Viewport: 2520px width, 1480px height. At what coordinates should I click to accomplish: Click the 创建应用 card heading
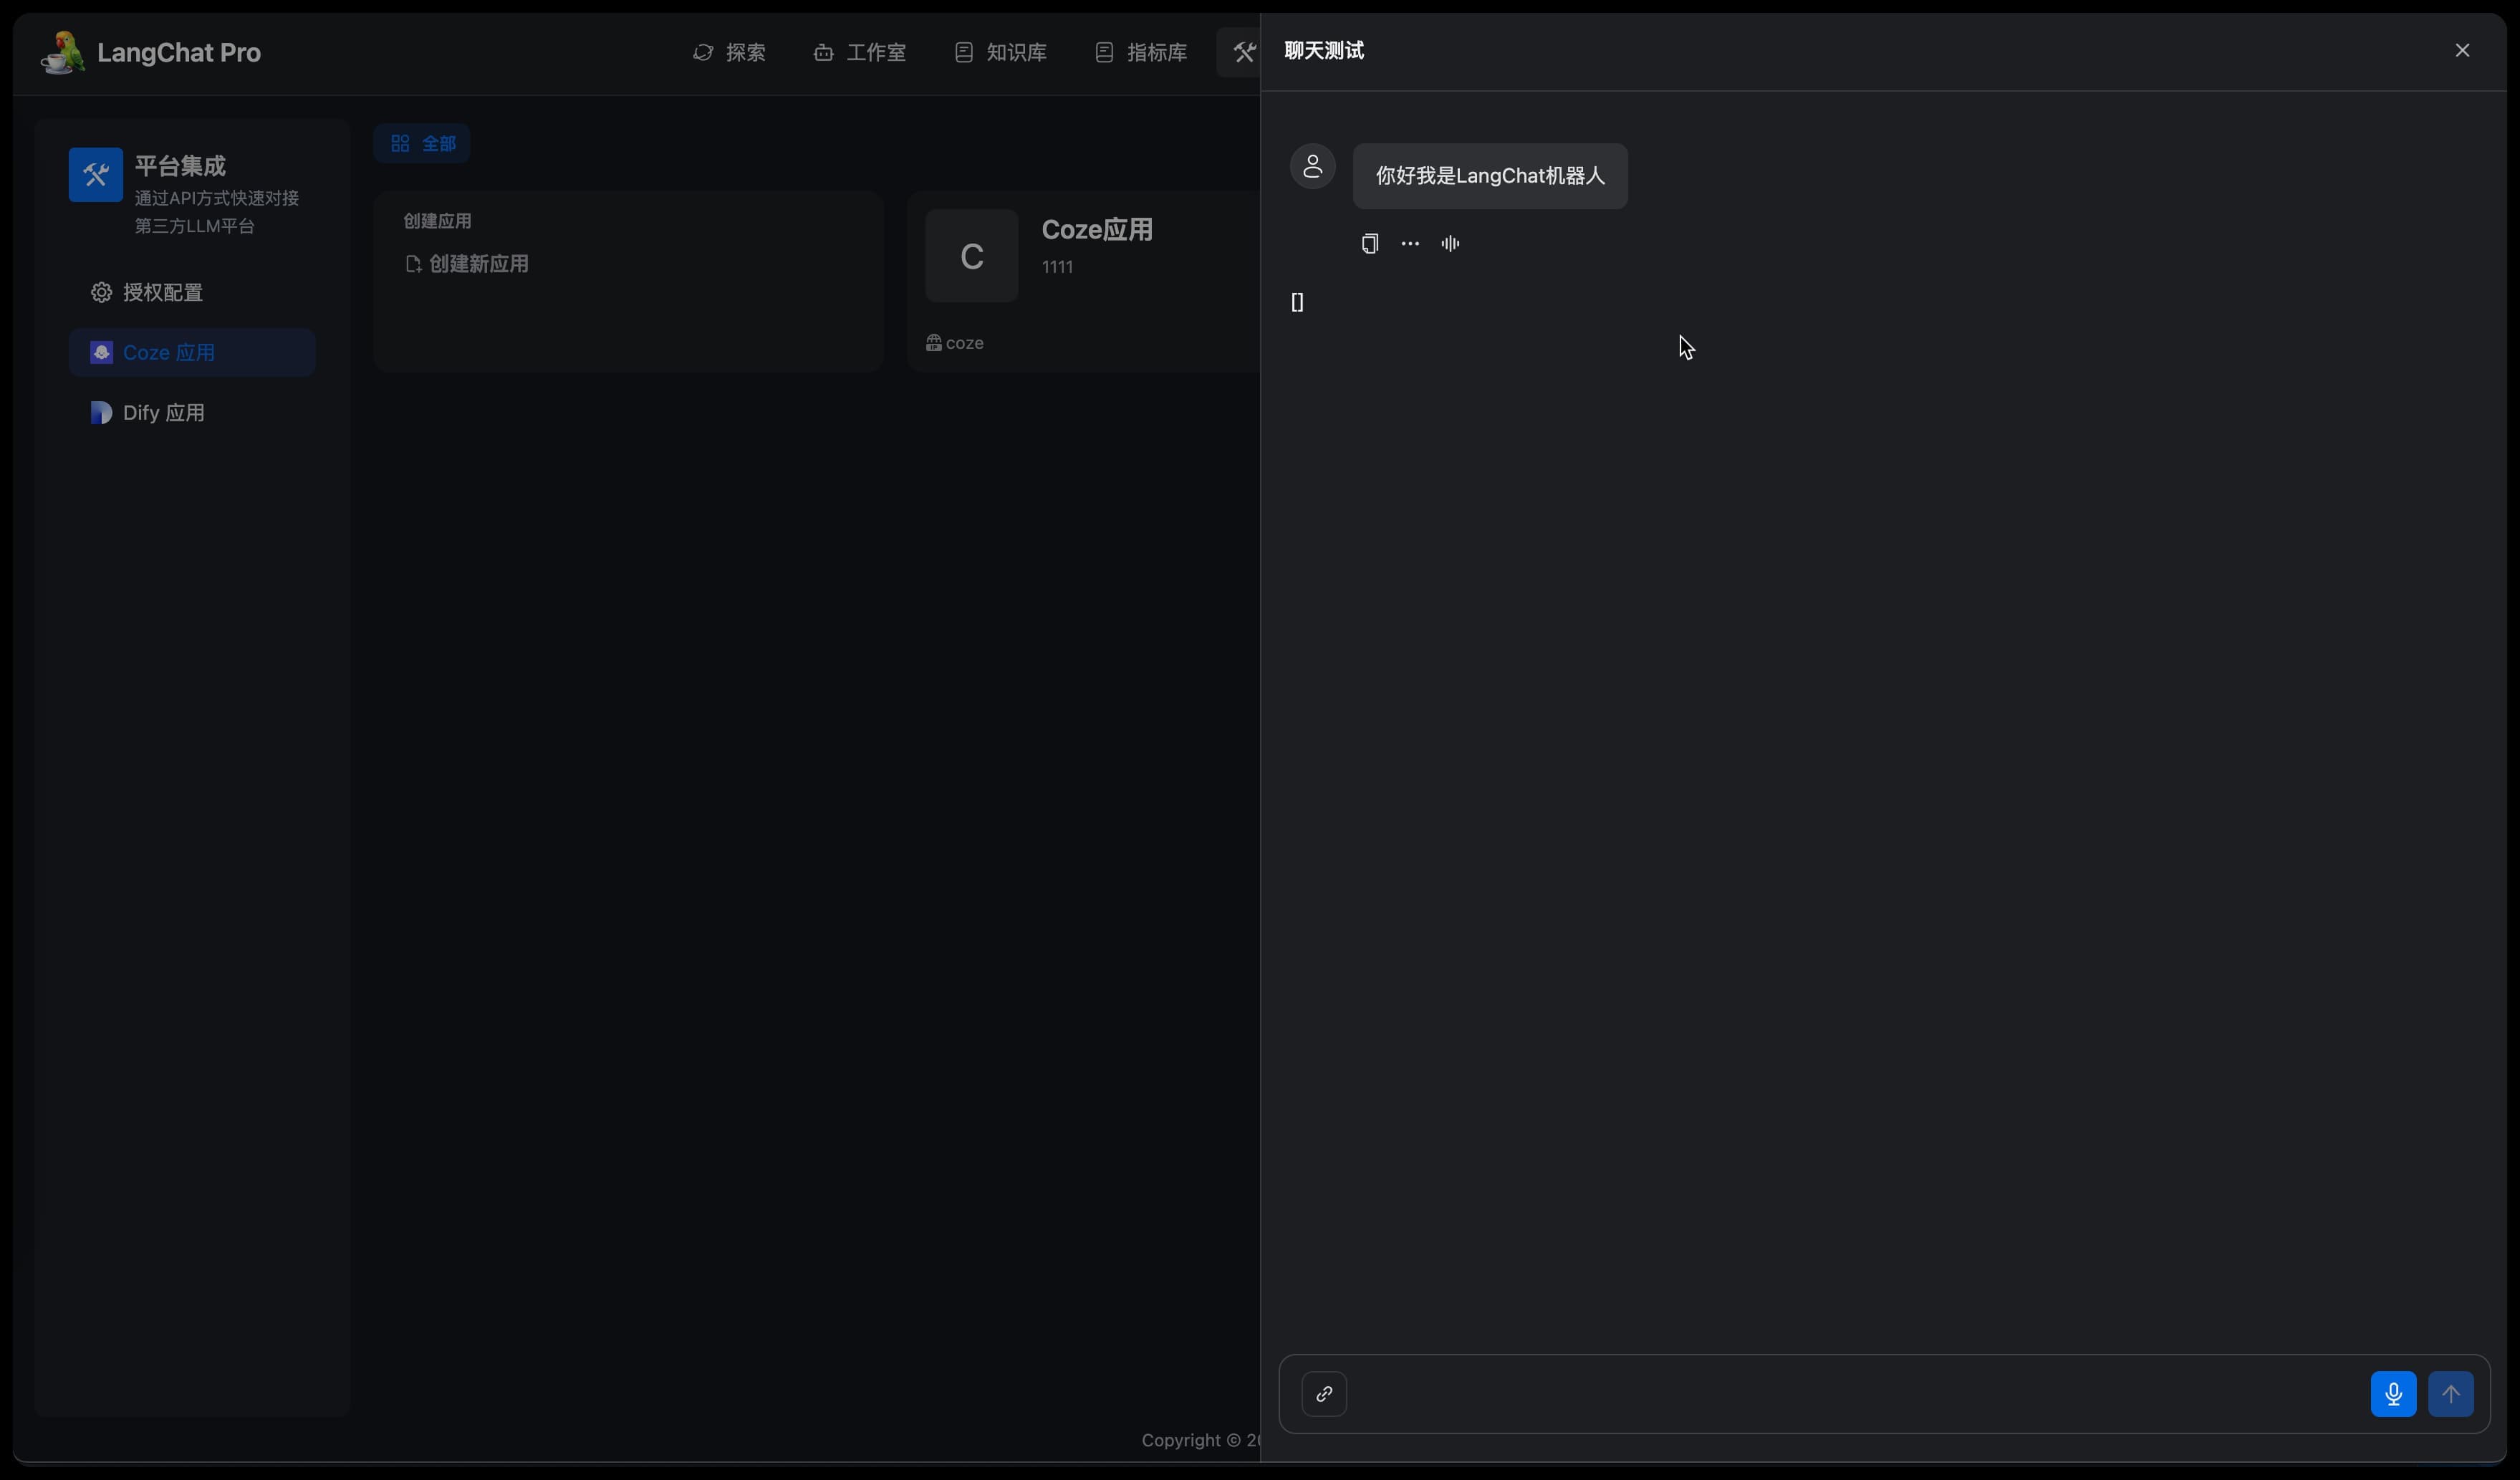click(x=437, y=221)
